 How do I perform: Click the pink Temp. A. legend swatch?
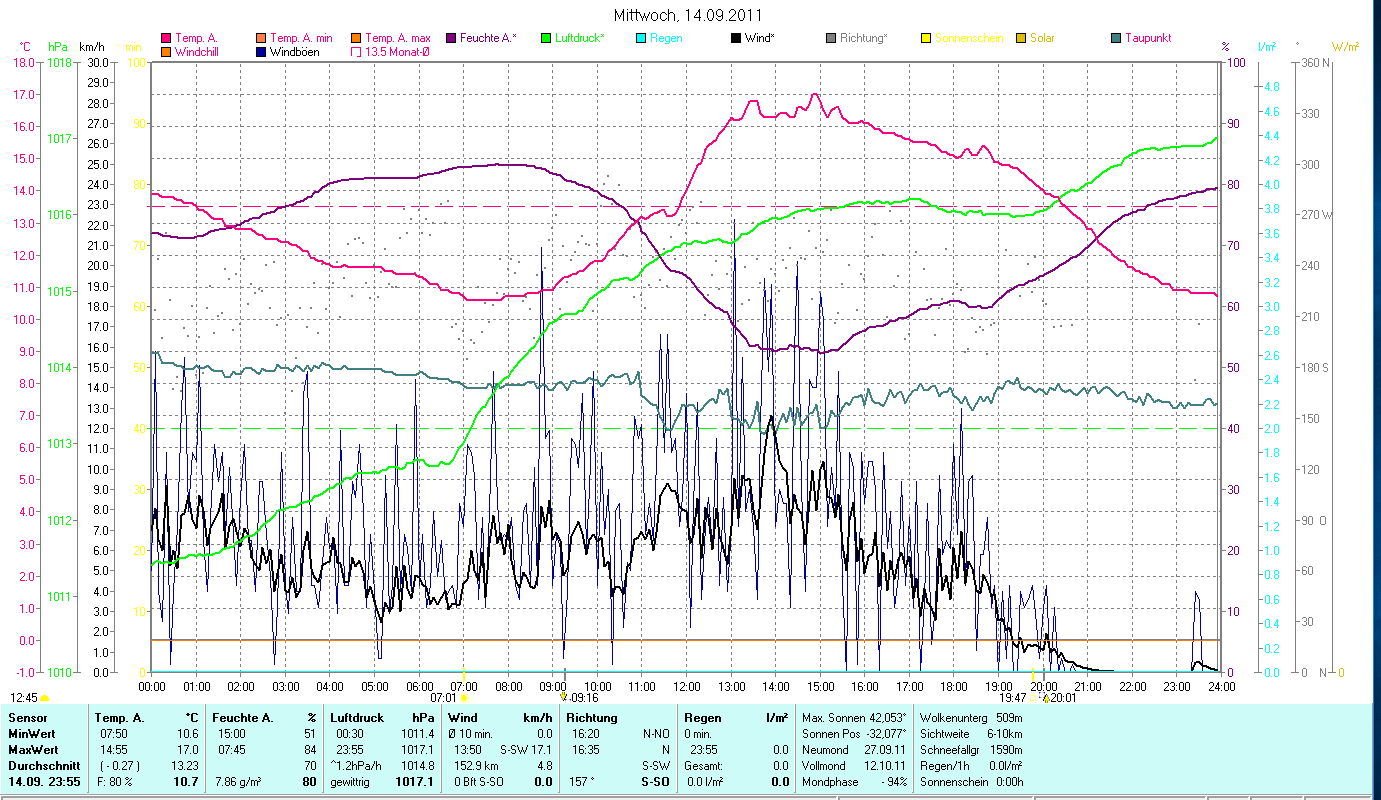(165, 38)
